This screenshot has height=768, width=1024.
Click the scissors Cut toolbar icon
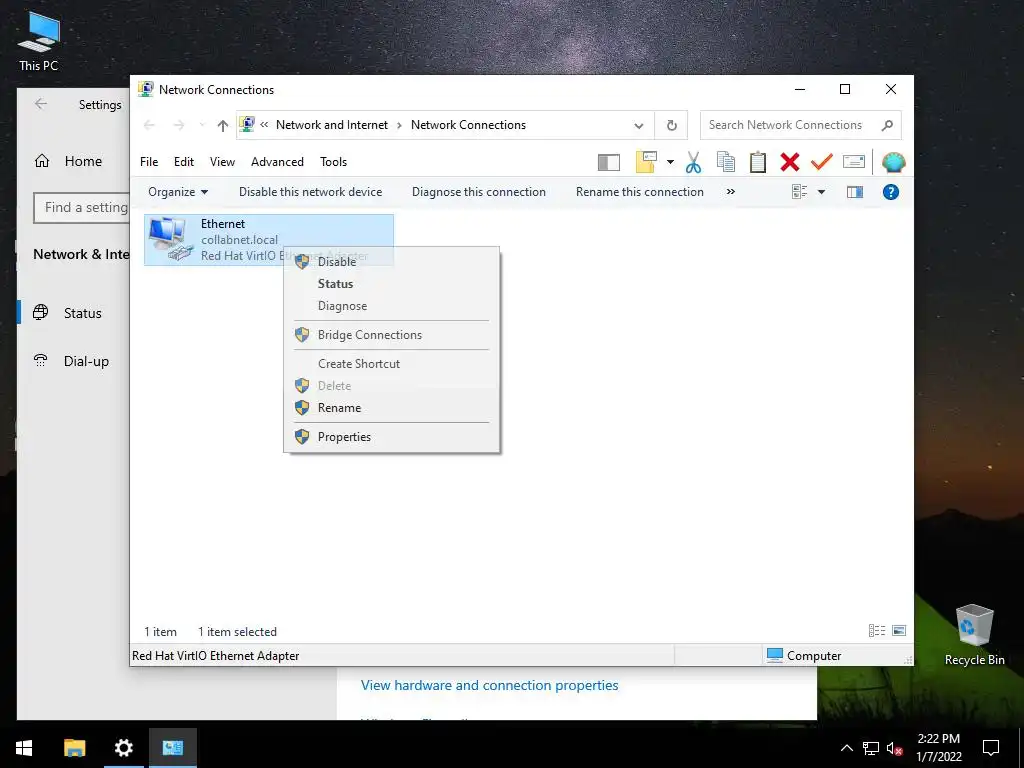click(x=694, y=162)
